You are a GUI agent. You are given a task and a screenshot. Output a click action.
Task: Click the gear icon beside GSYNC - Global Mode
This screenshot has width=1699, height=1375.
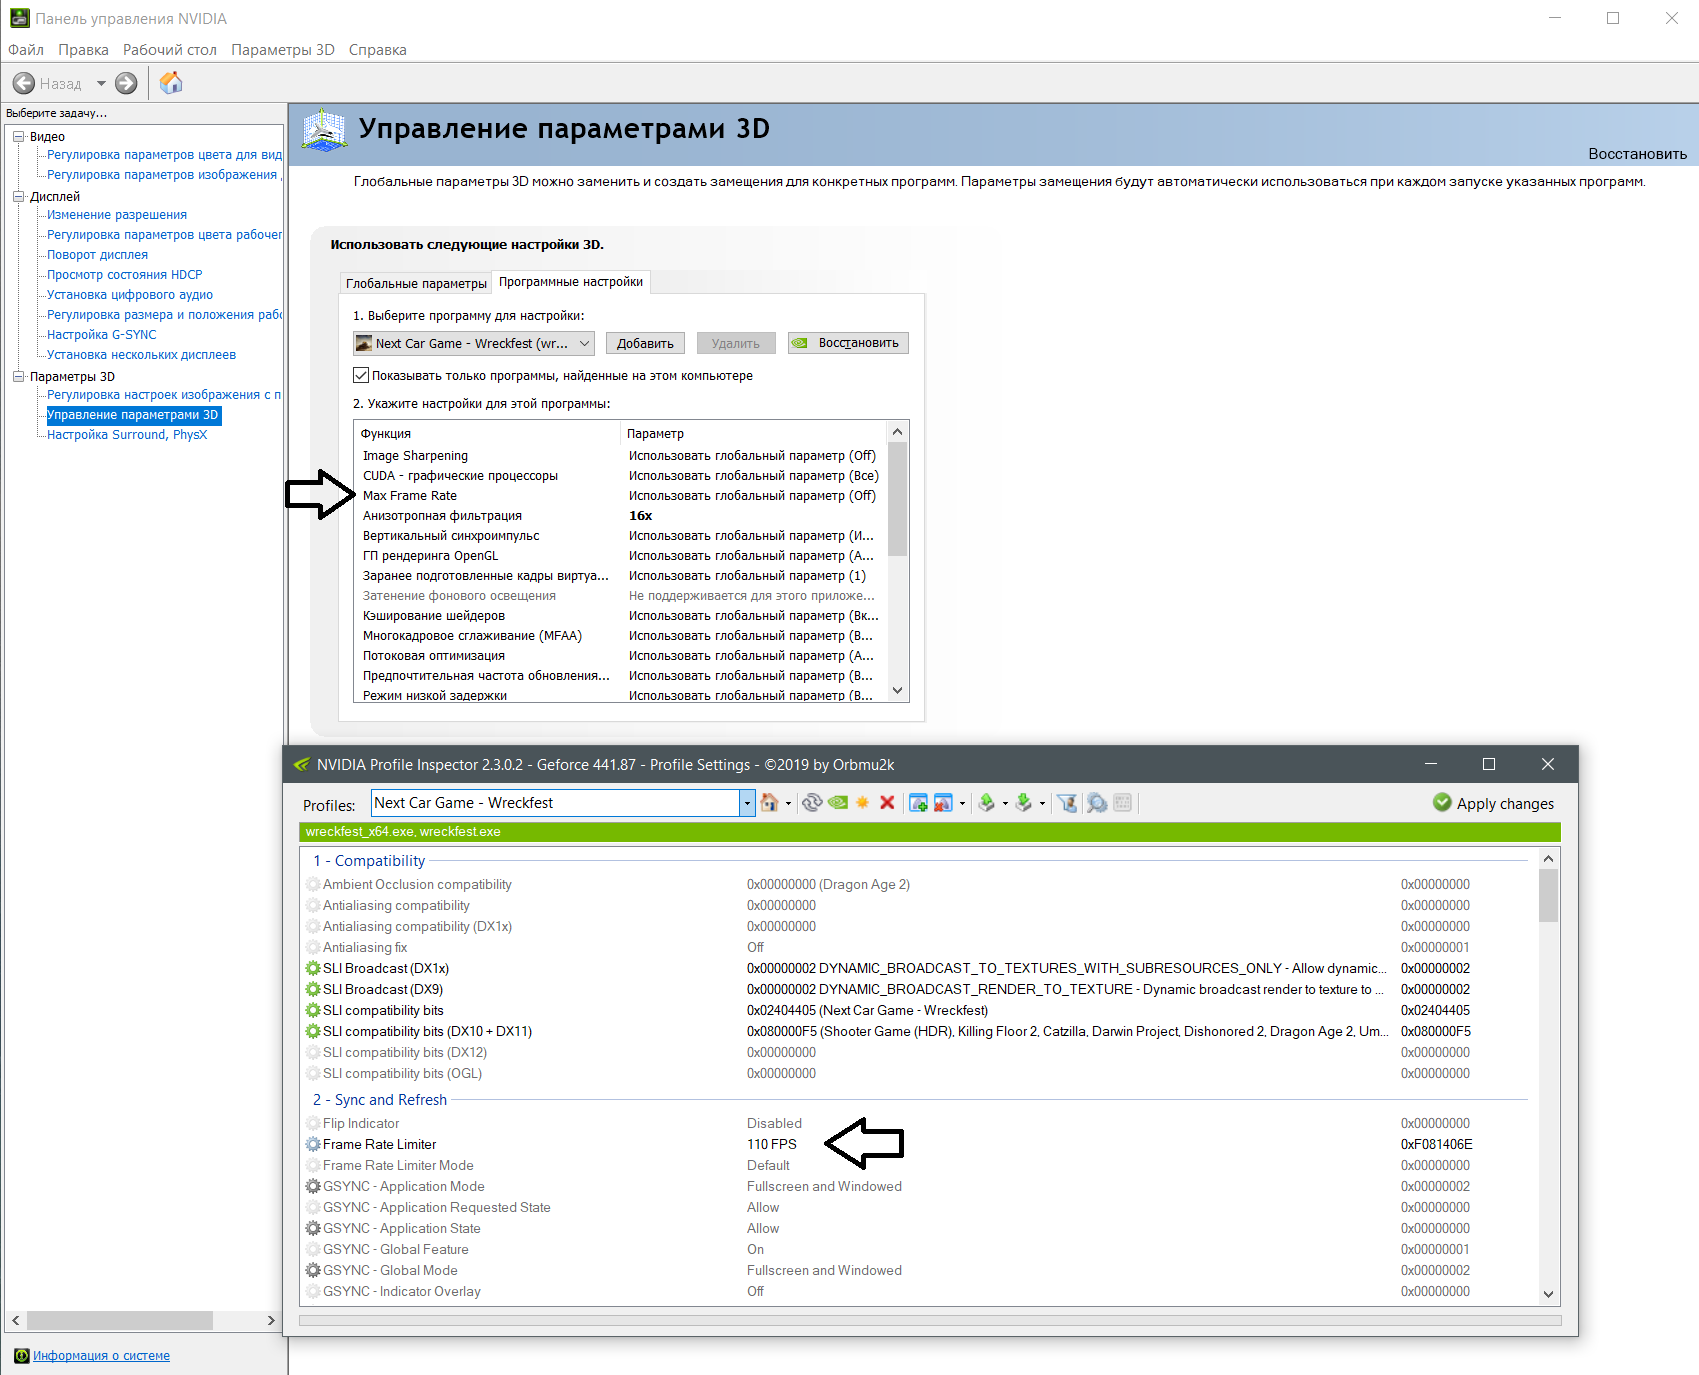coord(313,1271)
